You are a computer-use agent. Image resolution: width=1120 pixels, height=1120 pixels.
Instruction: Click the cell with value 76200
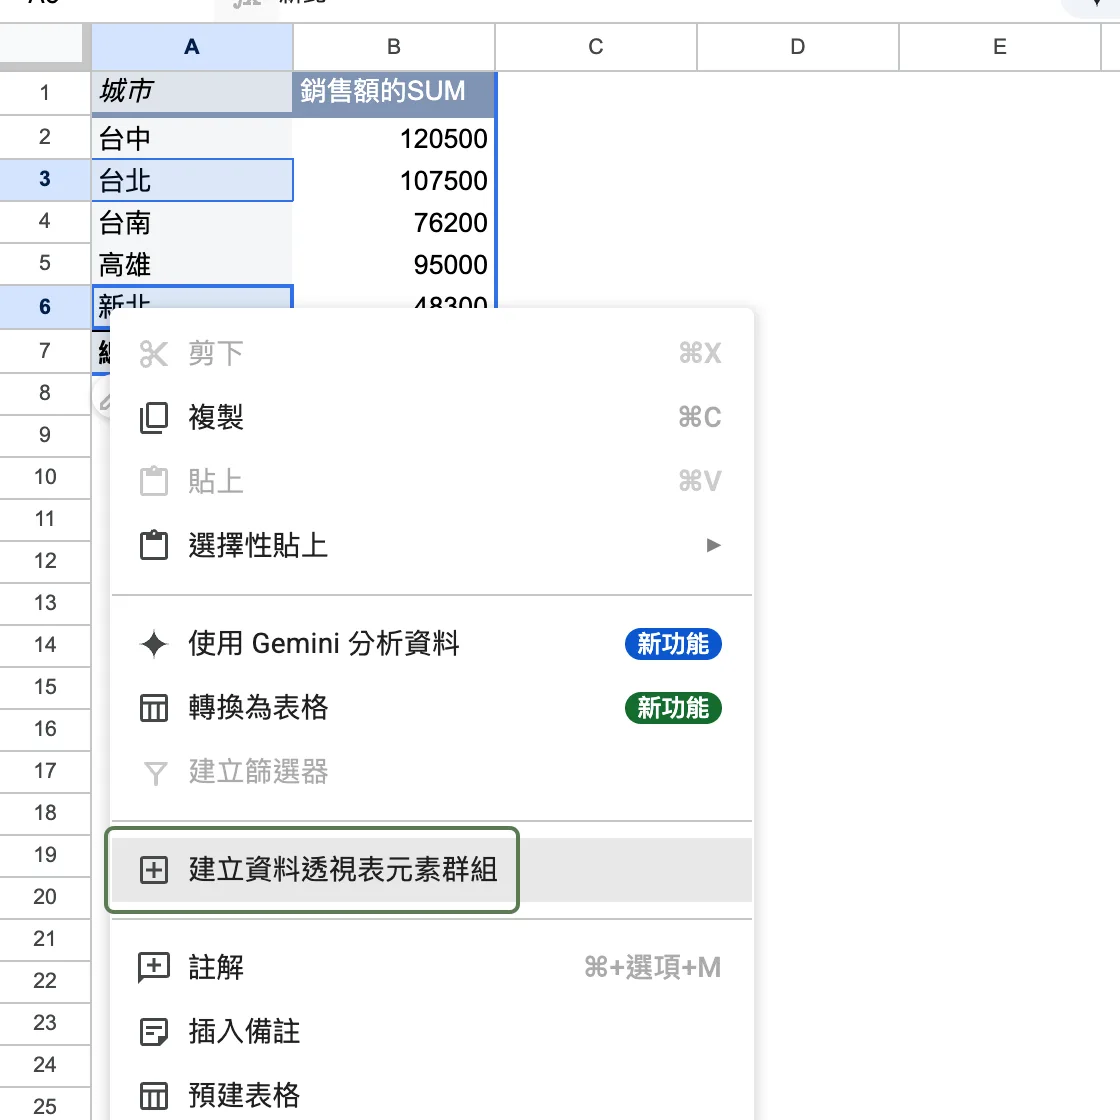[394, 223]
